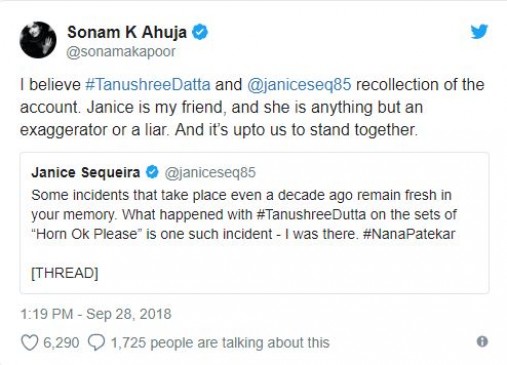Open the [THREAD] text in quoted tweet
Viewport: 507px width, 365px height.
click(65, 273)
